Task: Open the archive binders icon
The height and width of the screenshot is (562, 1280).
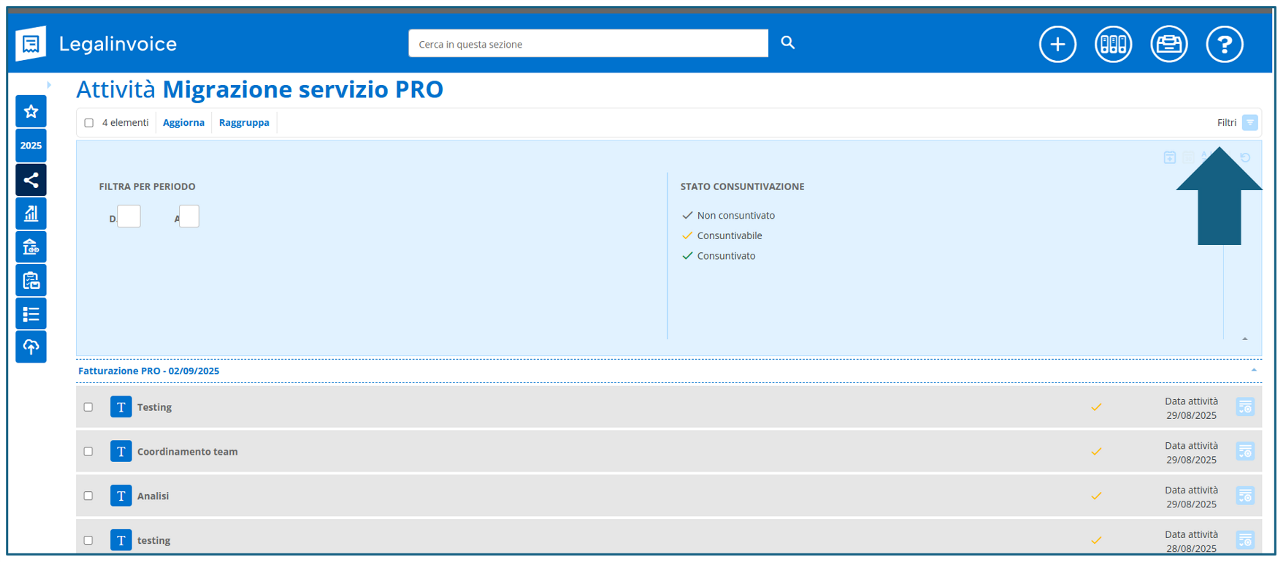Action: point(1113,44)
